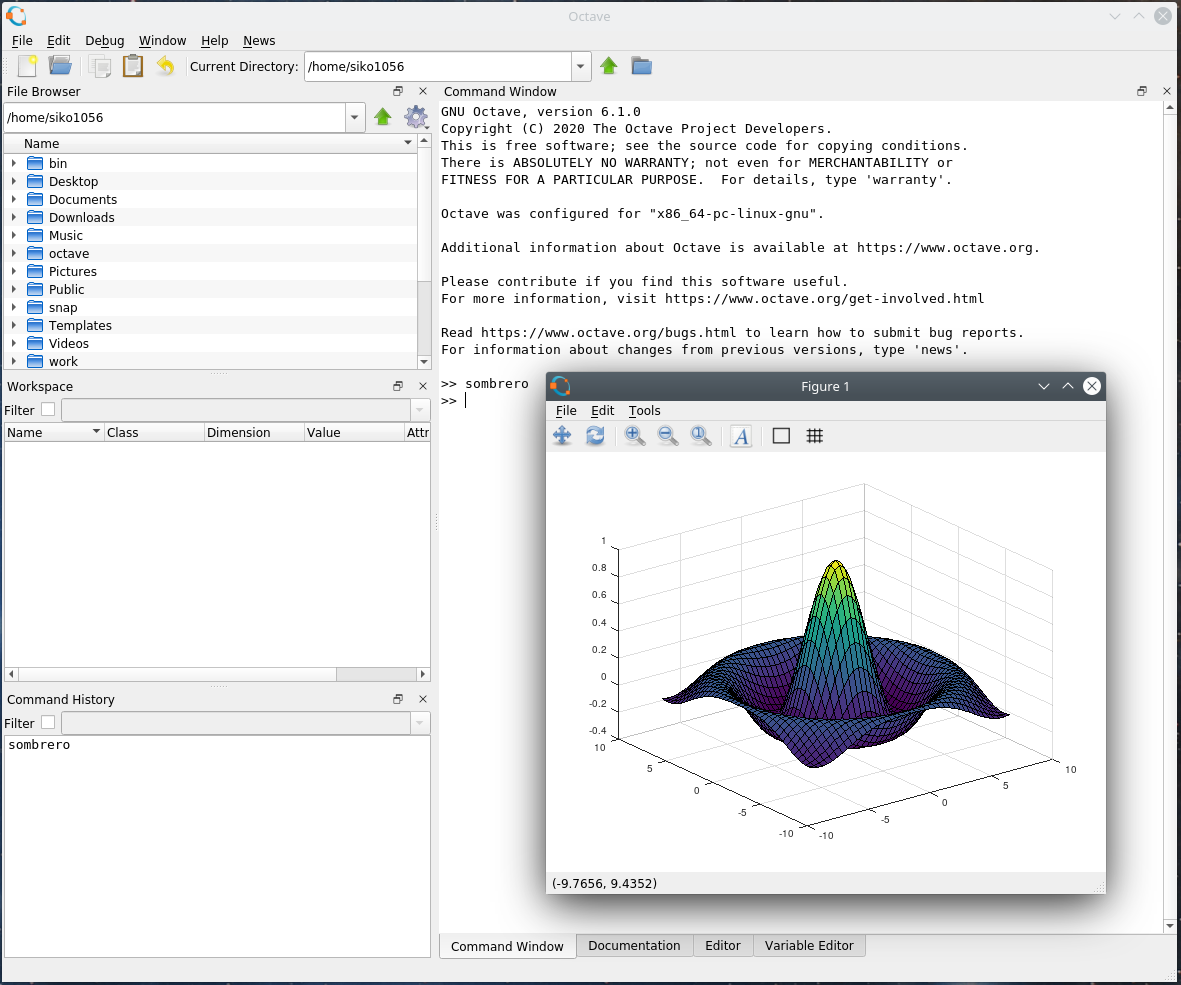This screenshot has width=1181, height=985.
Task: Select the Insert Text tool in Figure
Action: (x=741, y=436)
